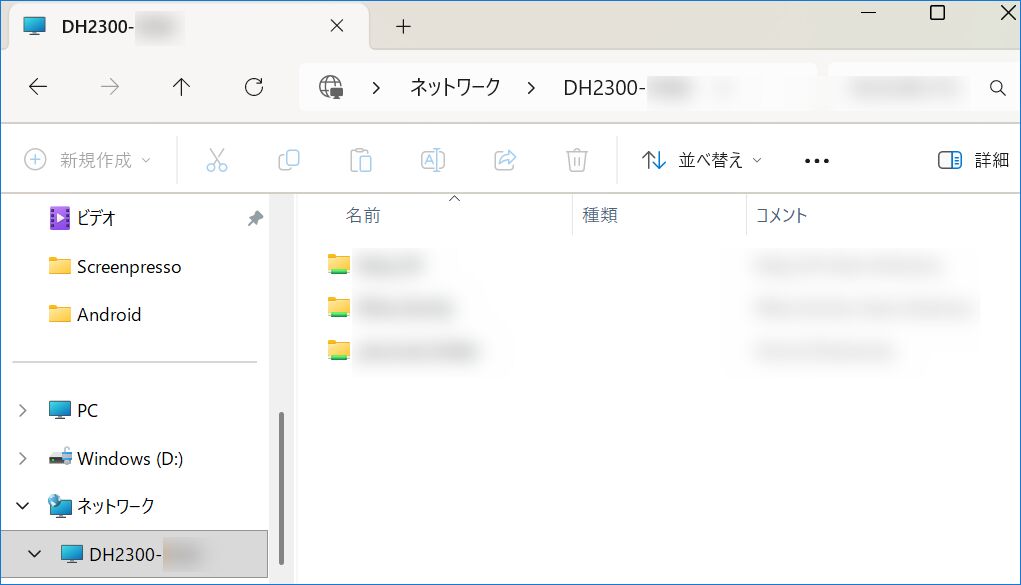Click the Paste clipboard icon
Viewport: 1021px width, 585px height.
(x=361, y=160)
